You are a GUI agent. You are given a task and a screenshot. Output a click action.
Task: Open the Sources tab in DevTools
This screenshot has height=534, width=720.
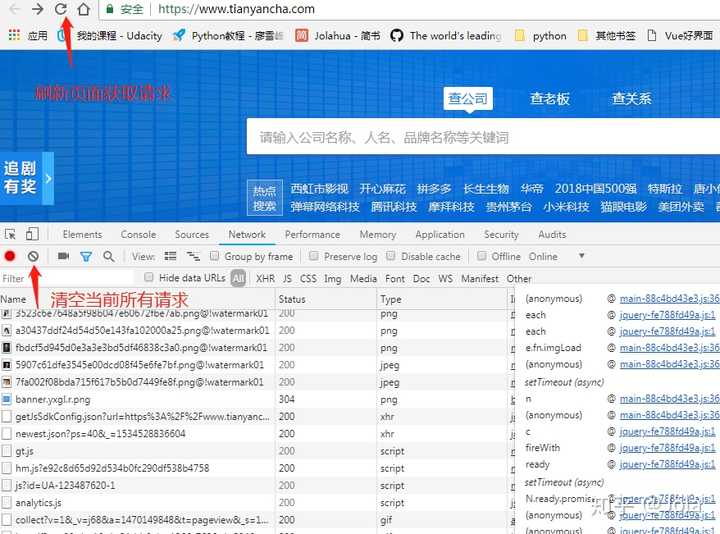pos(192,234)
